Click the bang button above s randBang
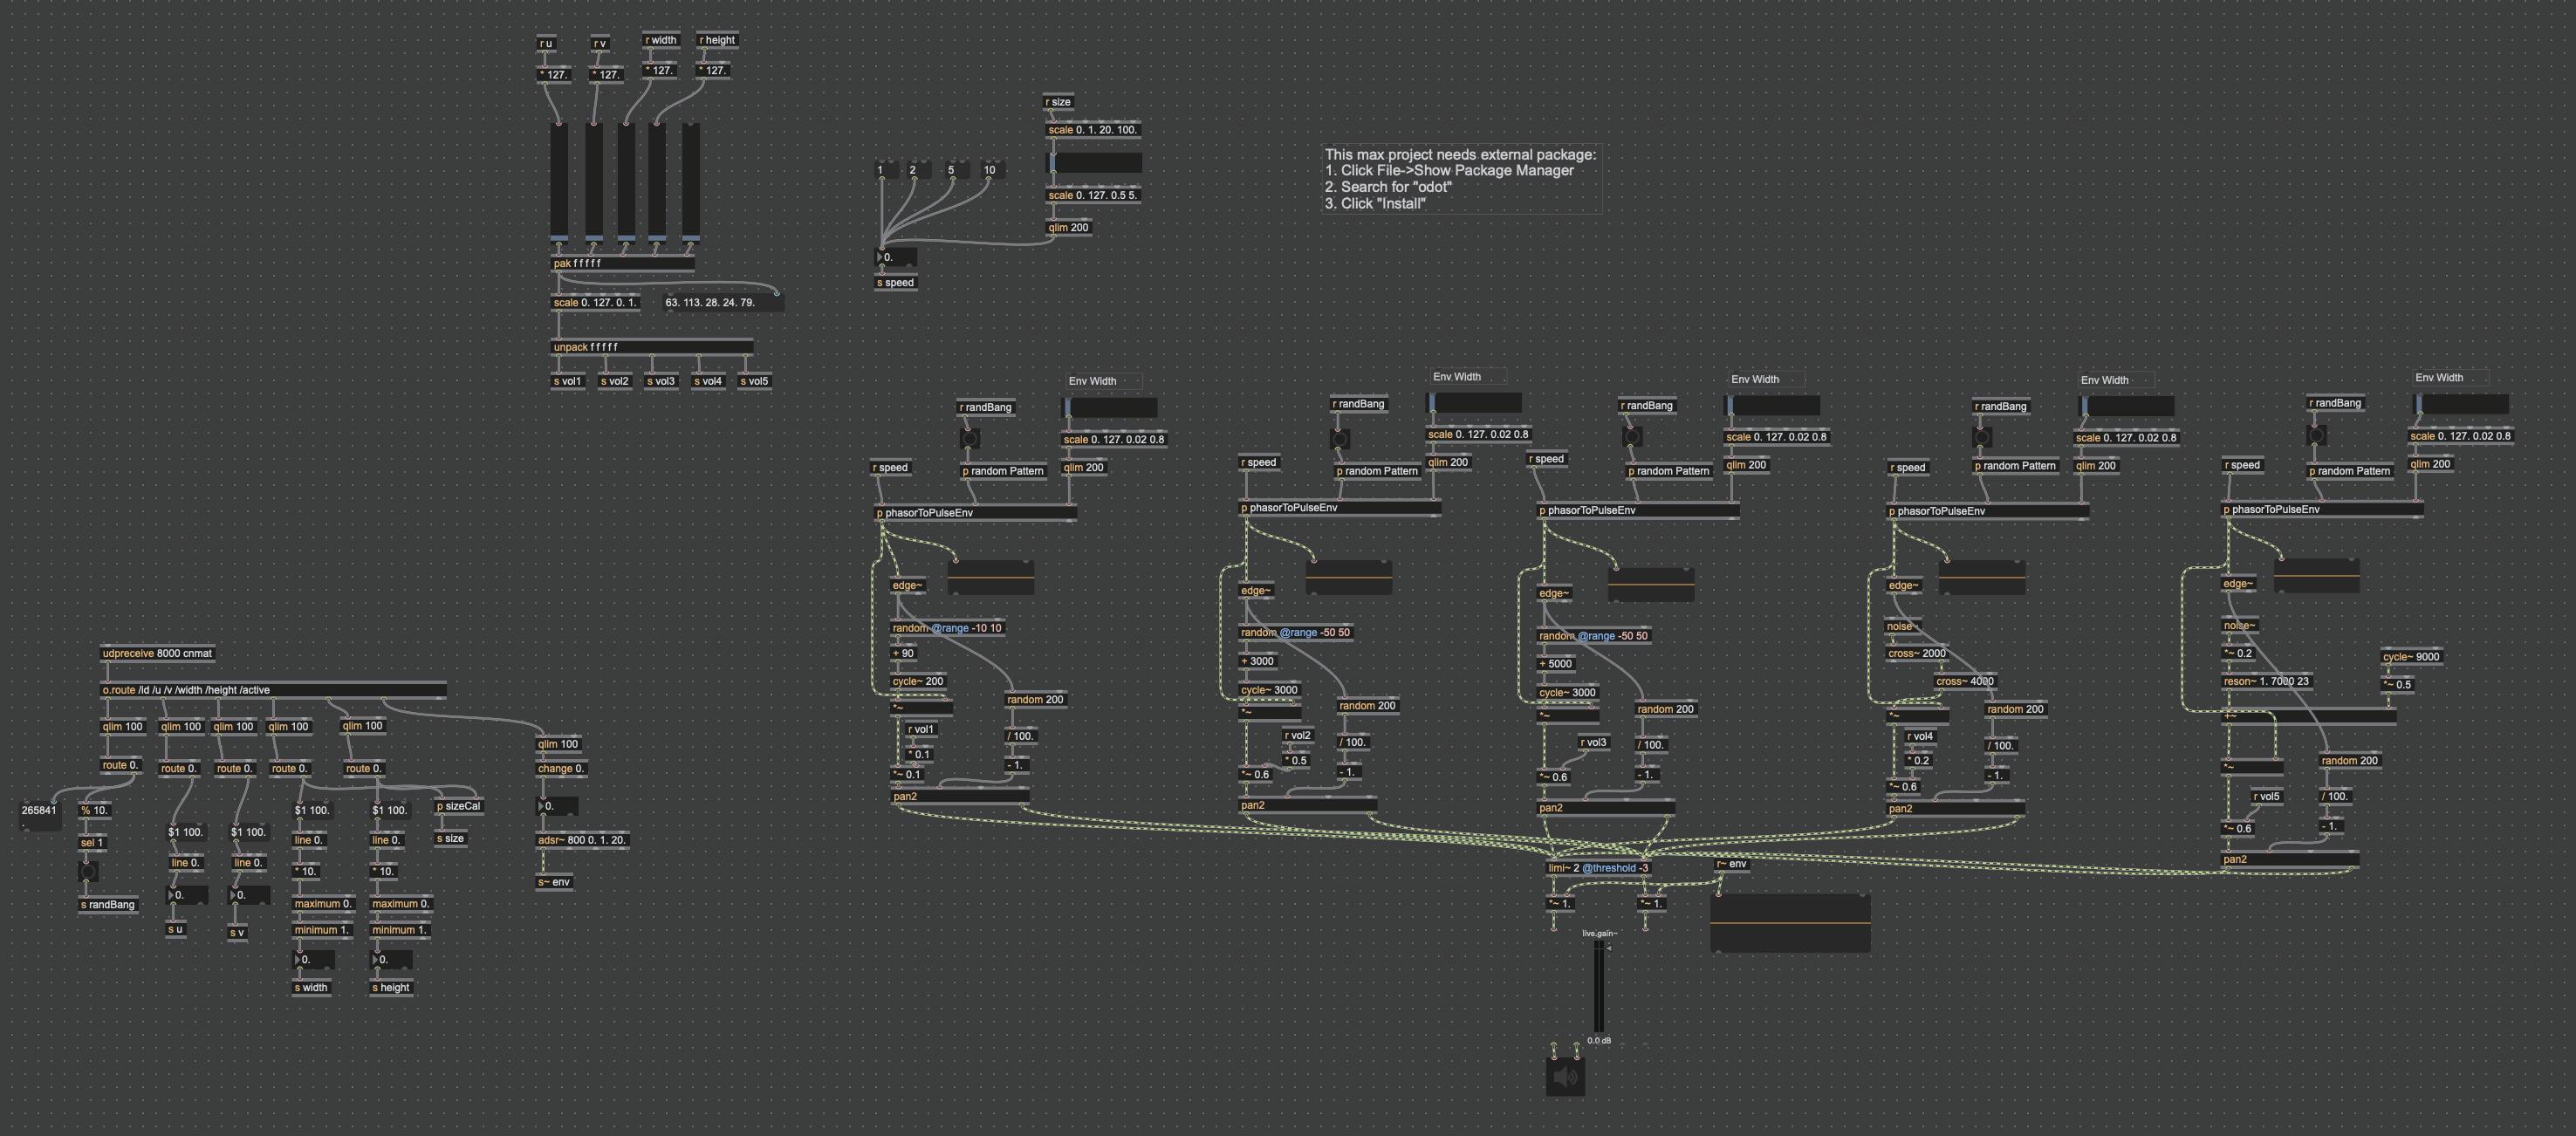The width and height of the screenshot is (2576, 1136). [x=88, y=872]
